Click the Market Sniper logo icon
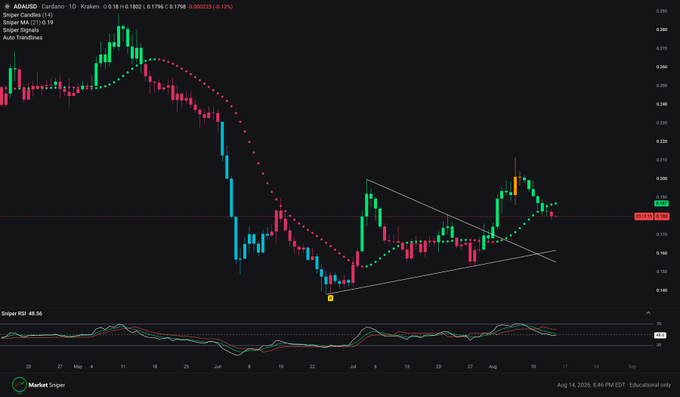The image size is (680, 397). 19,384
